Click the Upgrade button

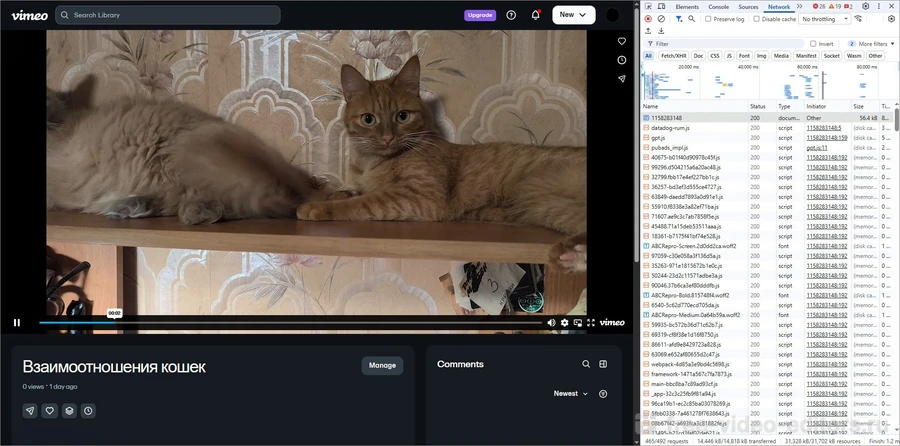(480, 15)
